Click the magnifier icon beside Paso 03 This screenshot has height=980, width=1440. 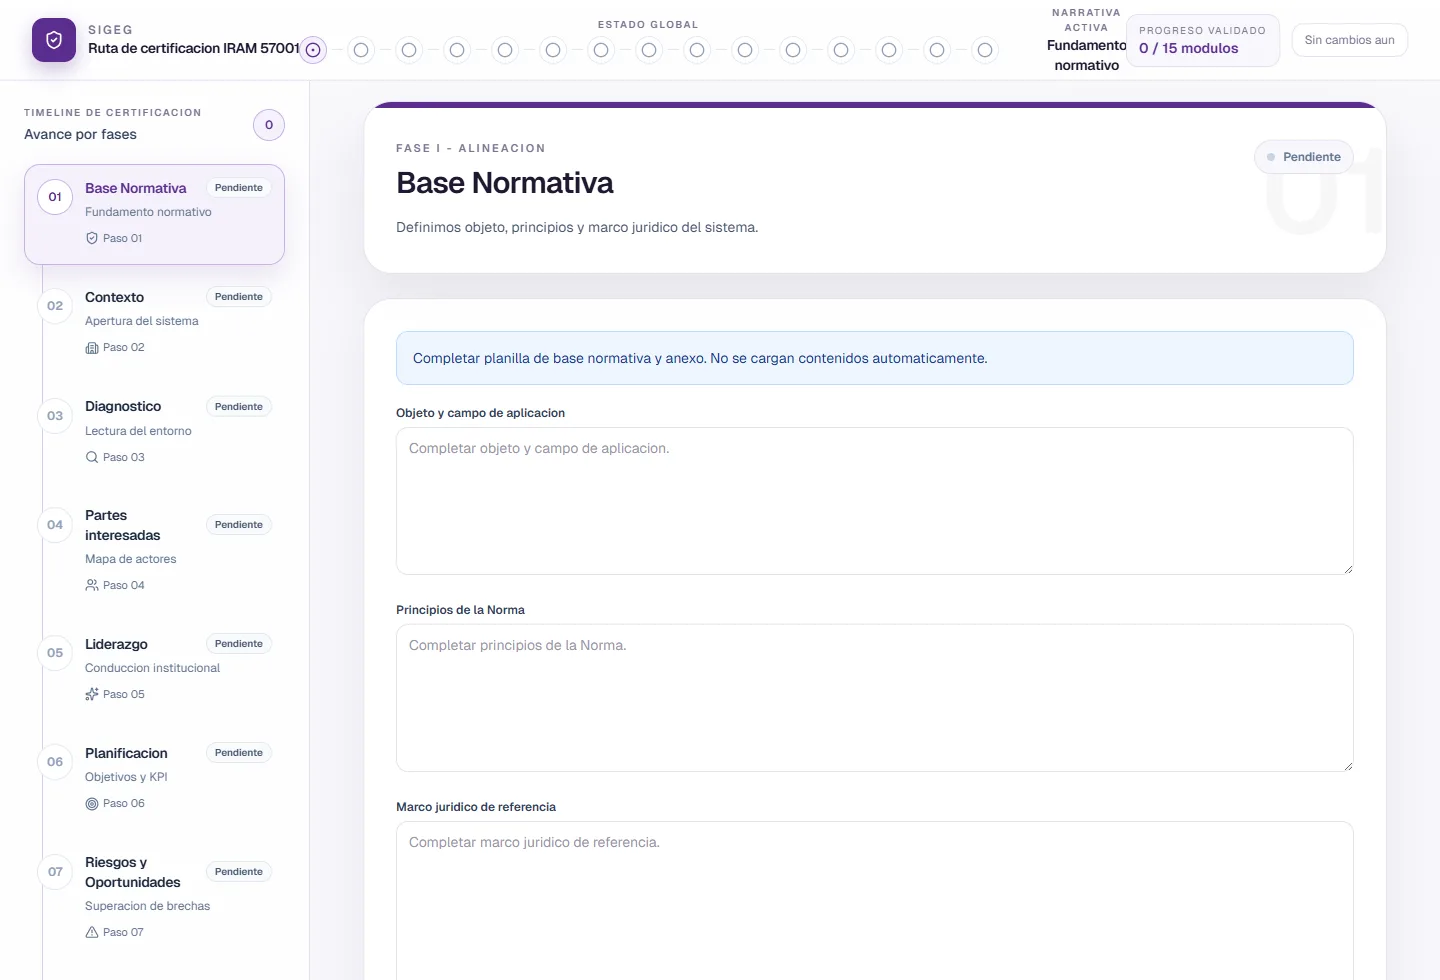(92, 457)
